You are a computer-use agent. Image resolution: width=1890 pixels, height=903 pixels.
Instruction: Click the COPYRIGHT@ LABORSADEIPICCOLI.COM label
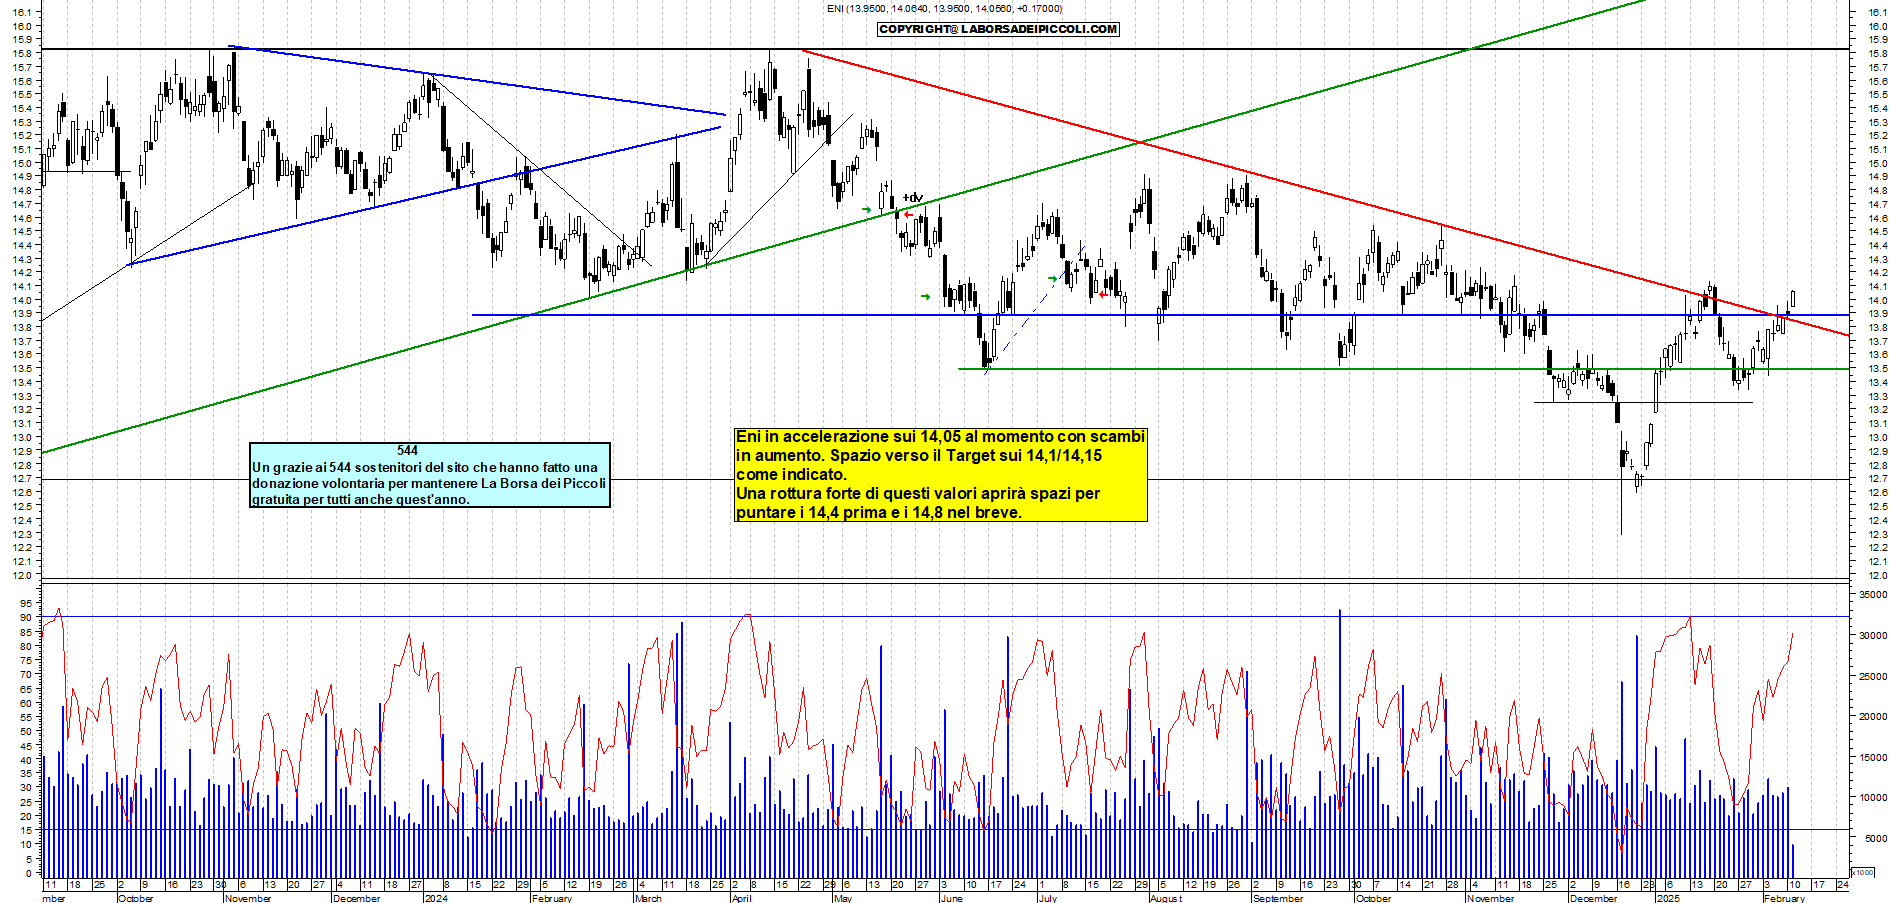point(998,29)
